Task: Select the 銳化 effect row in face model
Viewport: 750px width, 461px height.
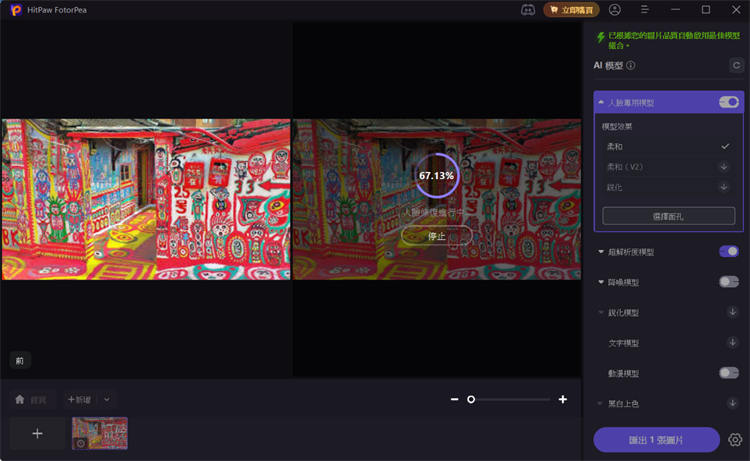Action: 668,187
